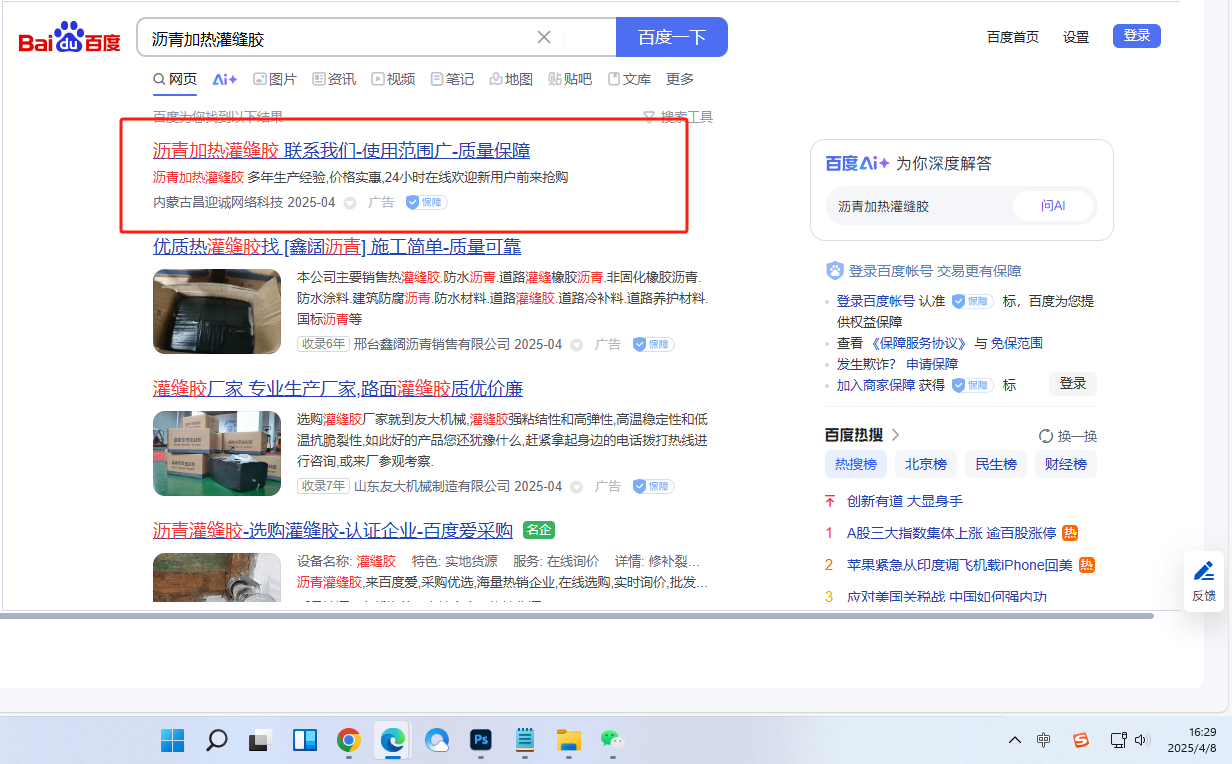Open the 优质热灌缝胶找 鑫阔沥青 result link
This screenshot has height=764, width=1232.
(336, 246)
